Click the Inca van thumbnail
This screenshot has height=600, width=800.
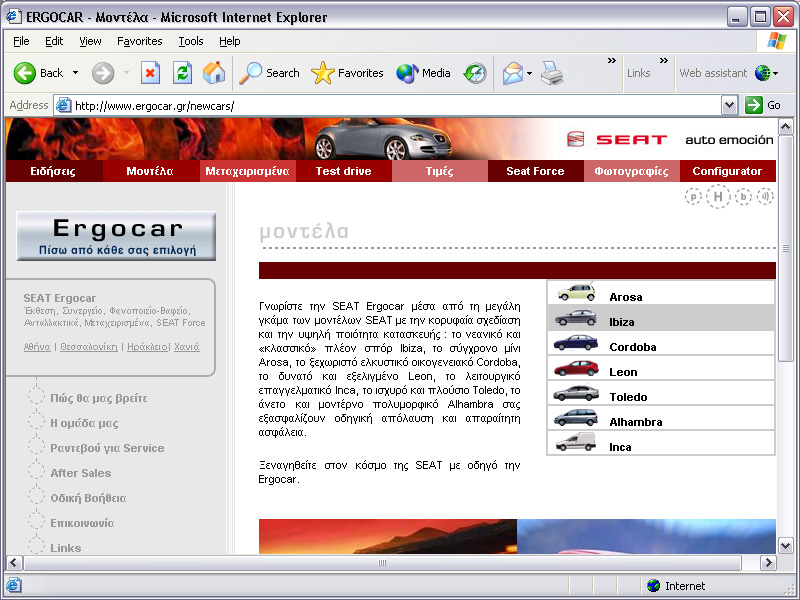[x=576, y=442]
